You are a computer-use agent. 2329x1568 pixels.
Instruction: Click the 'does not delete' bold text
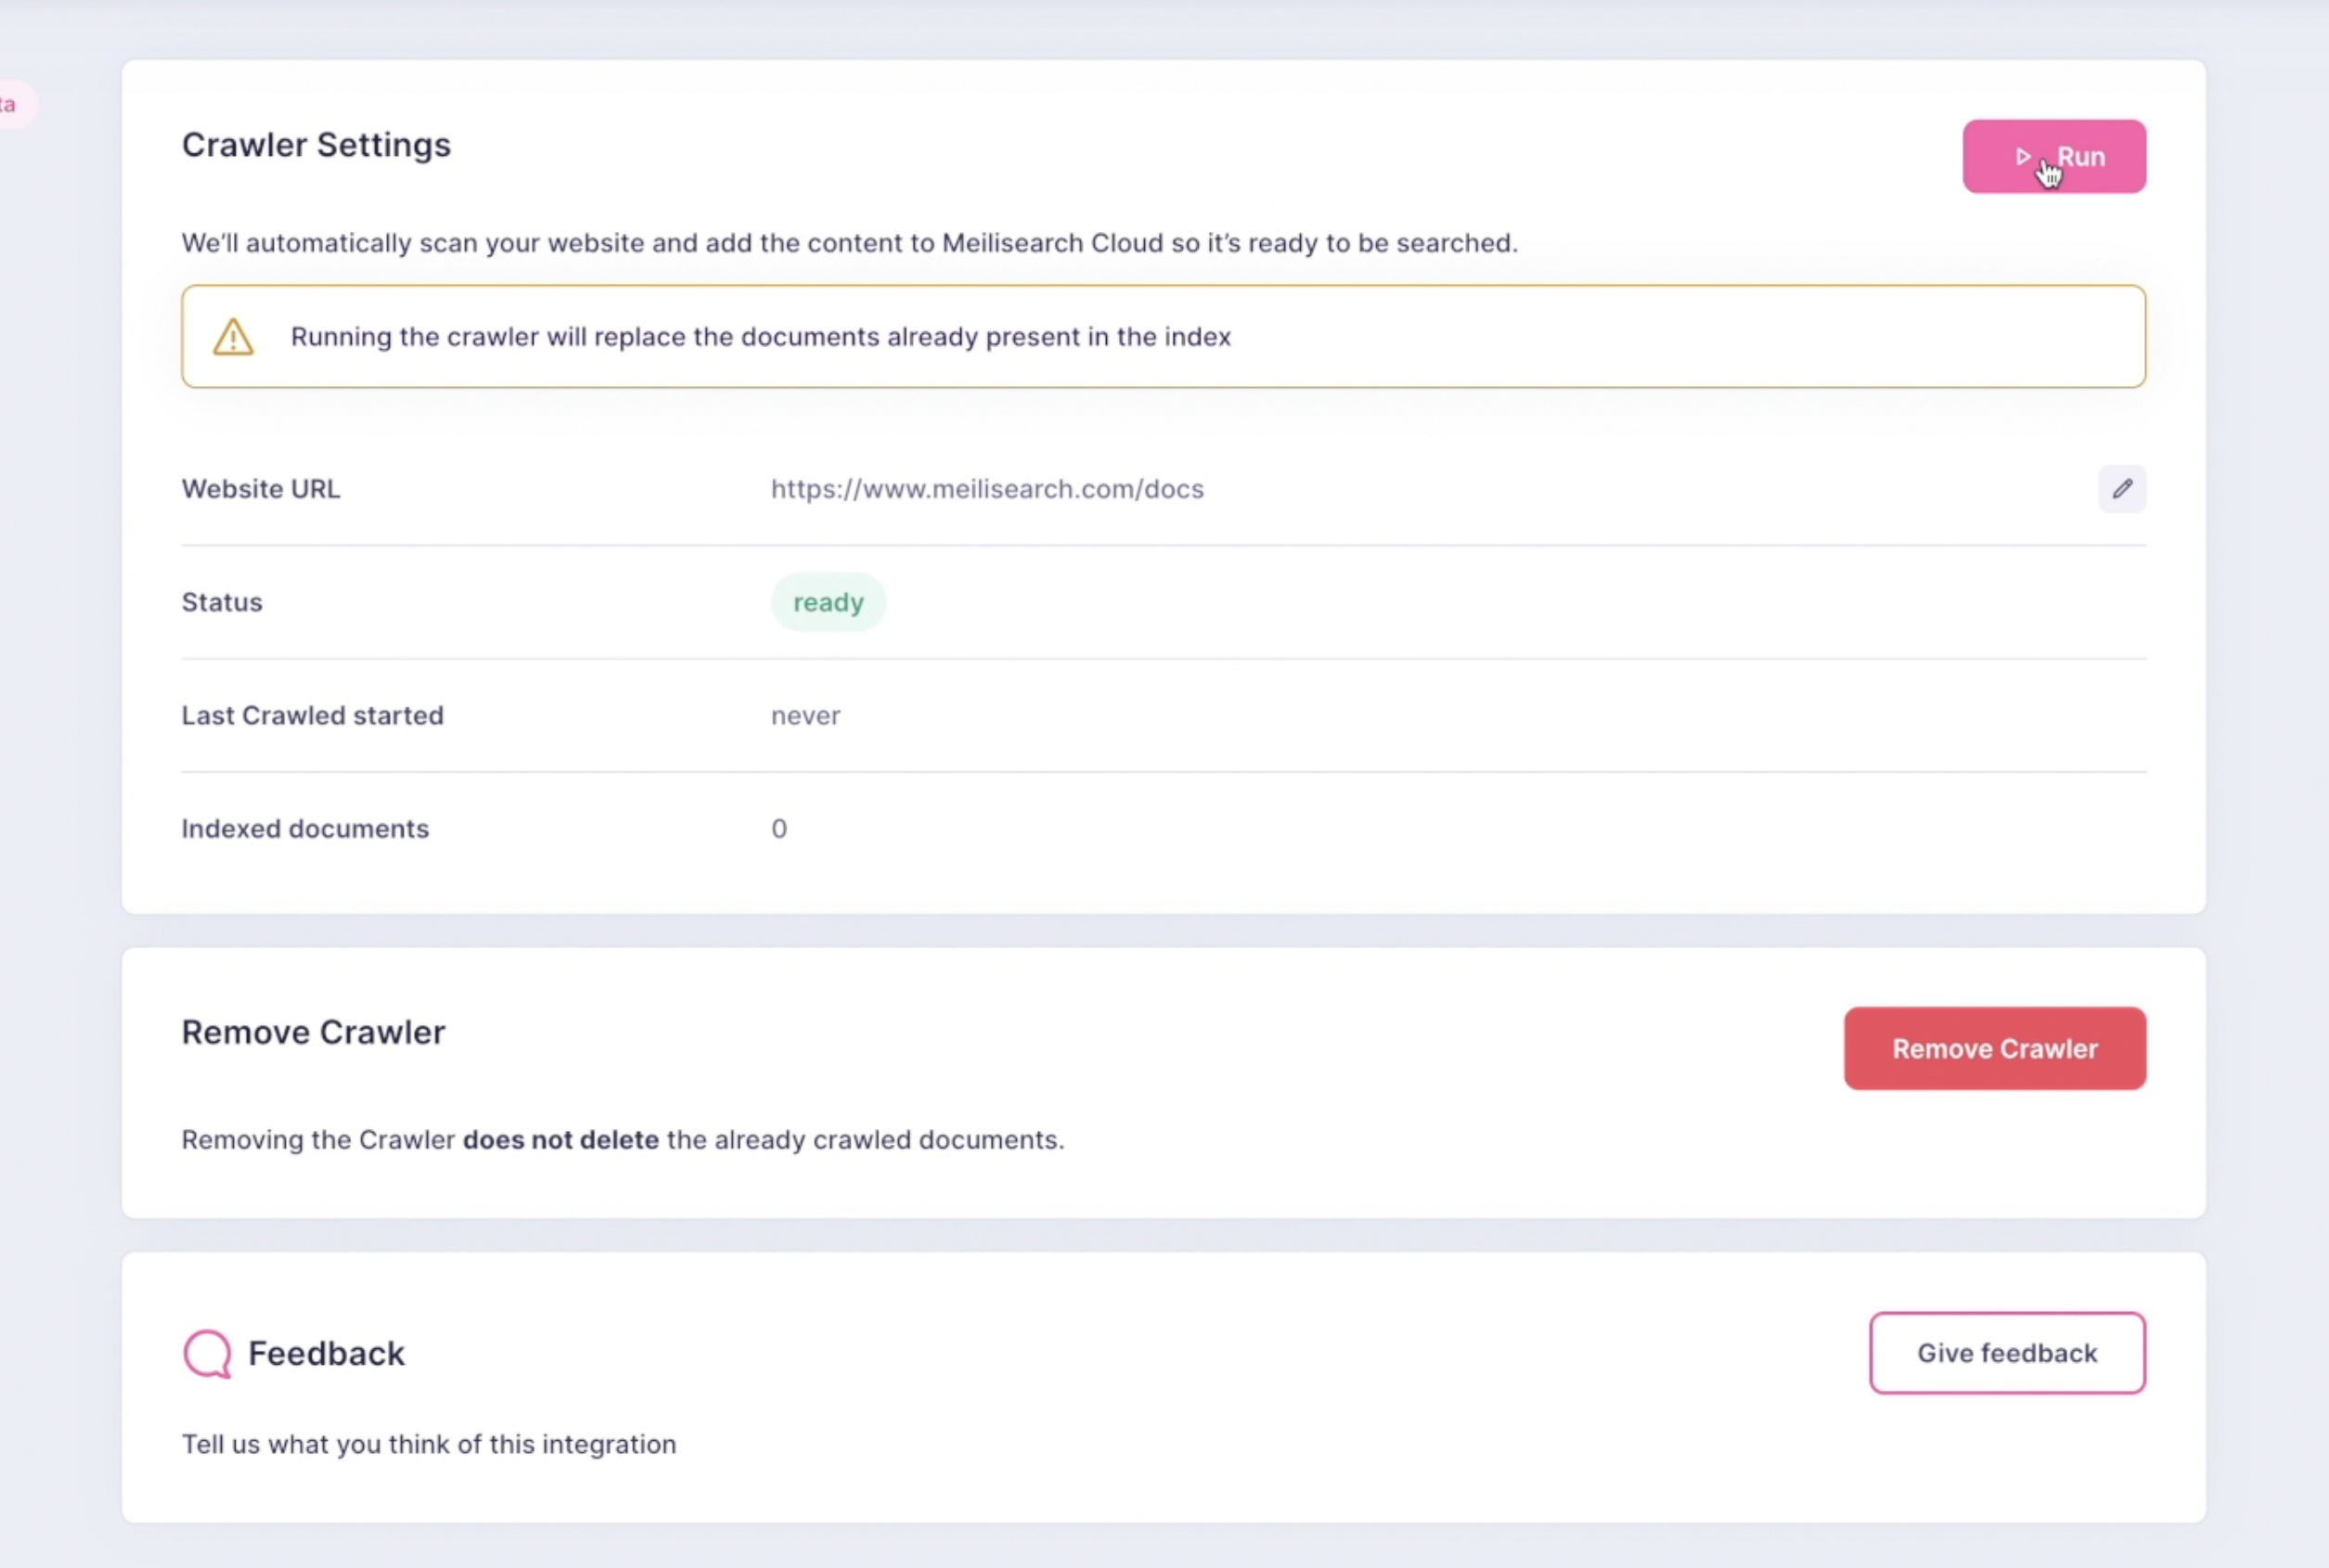pyautogui.click(x=561, y=1140)
